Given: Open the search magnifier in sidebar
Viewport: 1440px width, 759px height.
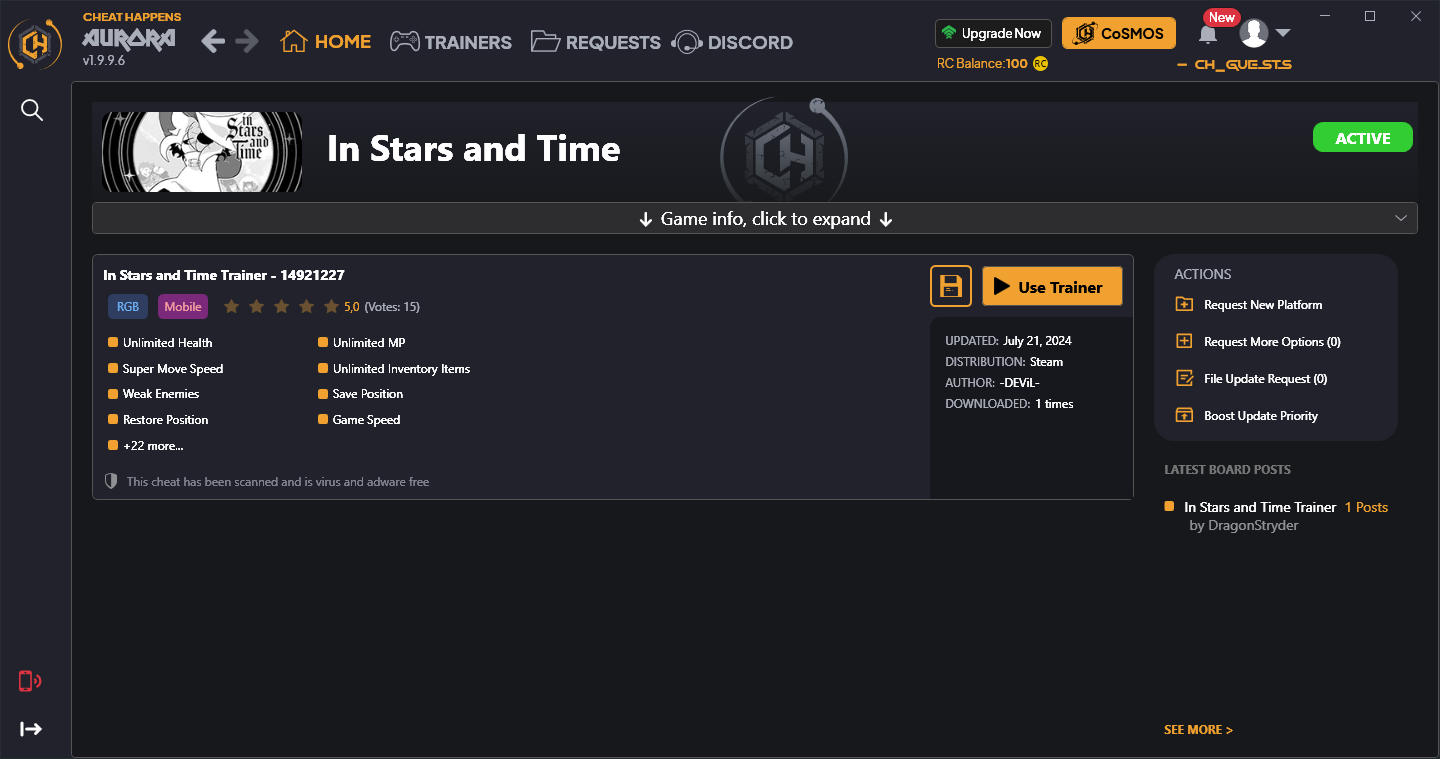Looking at the screenshot, I should tap(32, 110).
